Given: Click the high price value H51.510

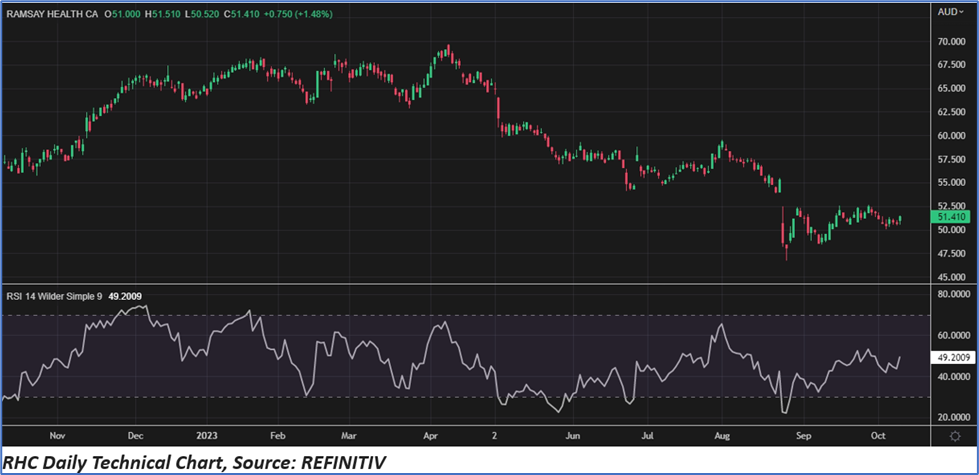Looking at the screenshot, I should pyautogui.click(x=164, y=13).
